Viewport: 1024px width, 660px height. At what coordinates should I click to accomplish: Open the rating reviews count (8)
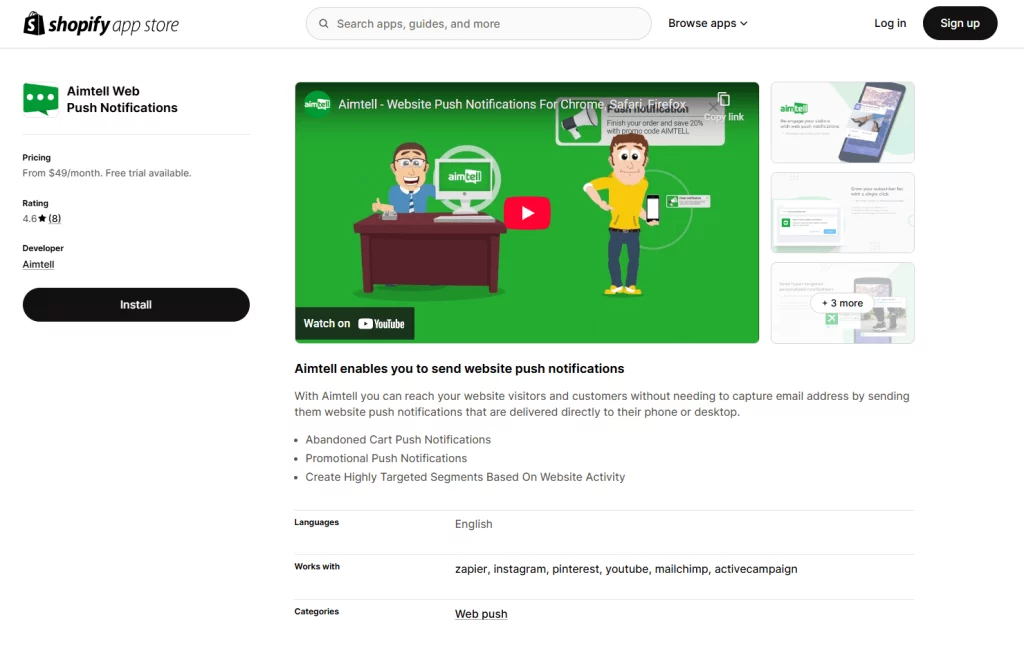tap(55, 219)
